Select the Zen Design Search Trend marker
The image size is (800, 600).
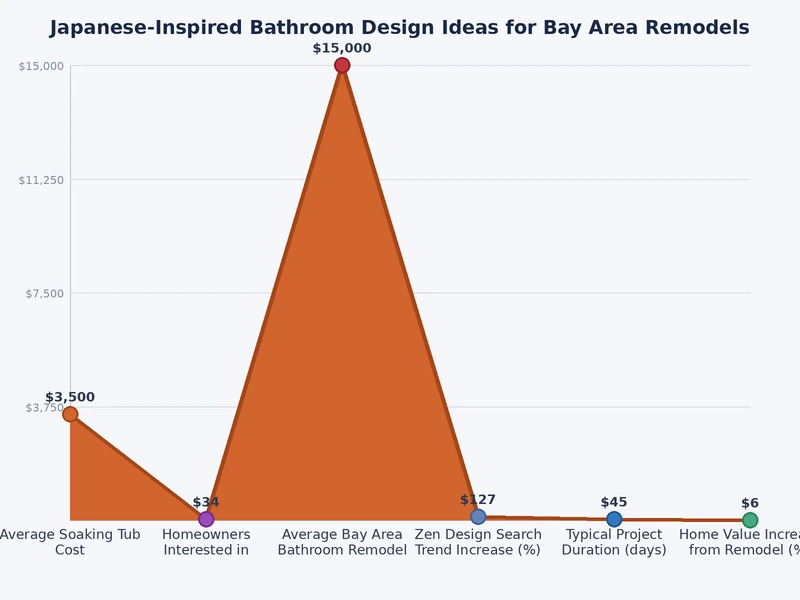[478, 516]
